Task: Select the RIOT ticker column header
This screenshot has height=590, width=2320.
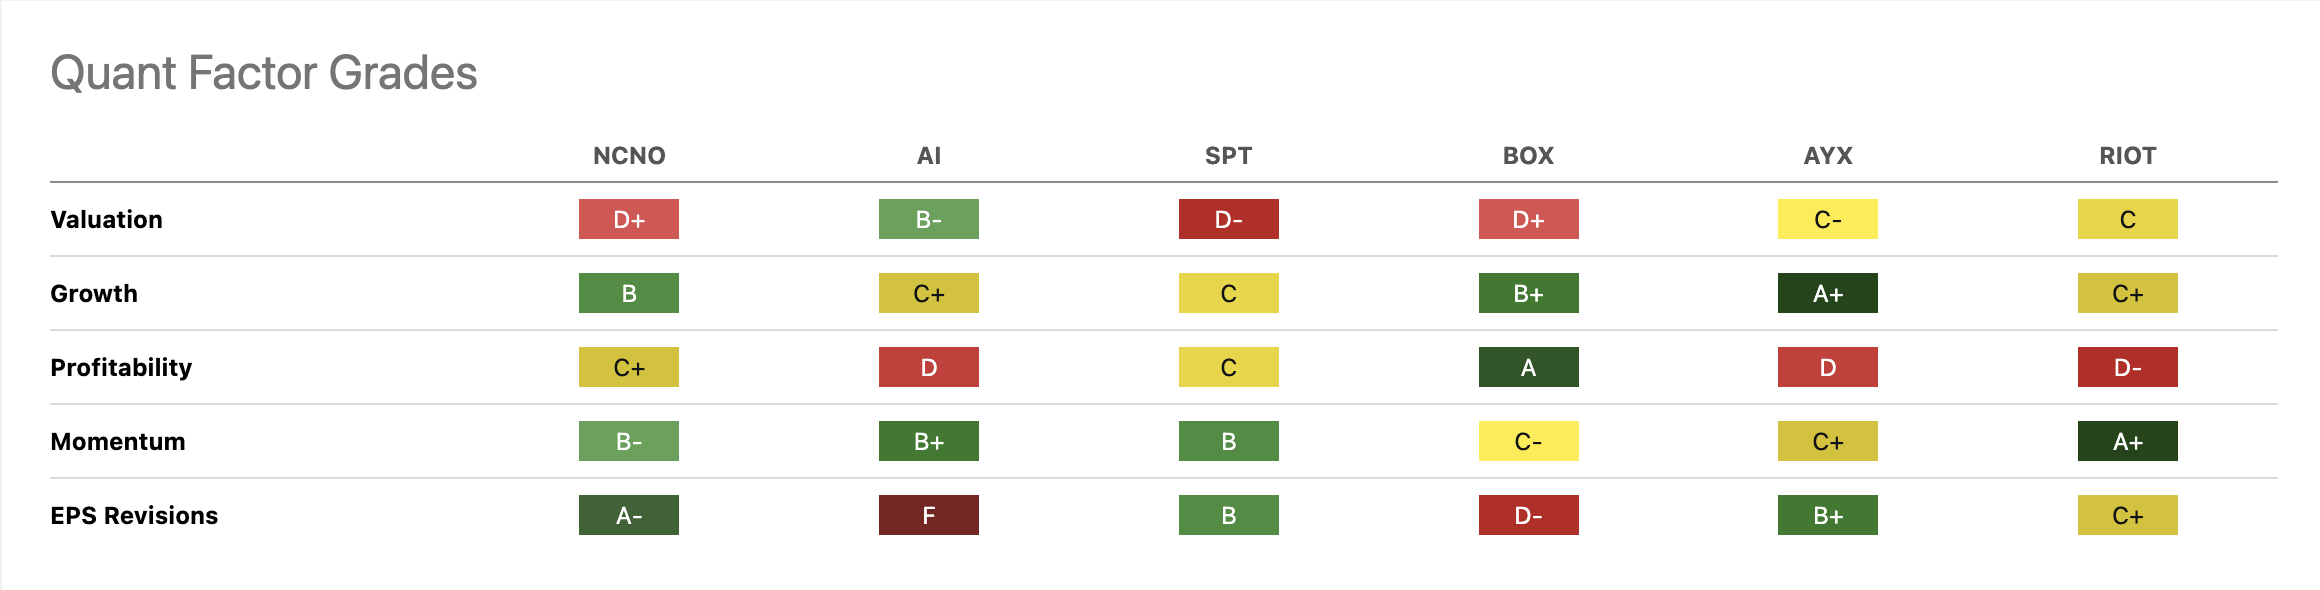Action: click(x=2127, y=156)
